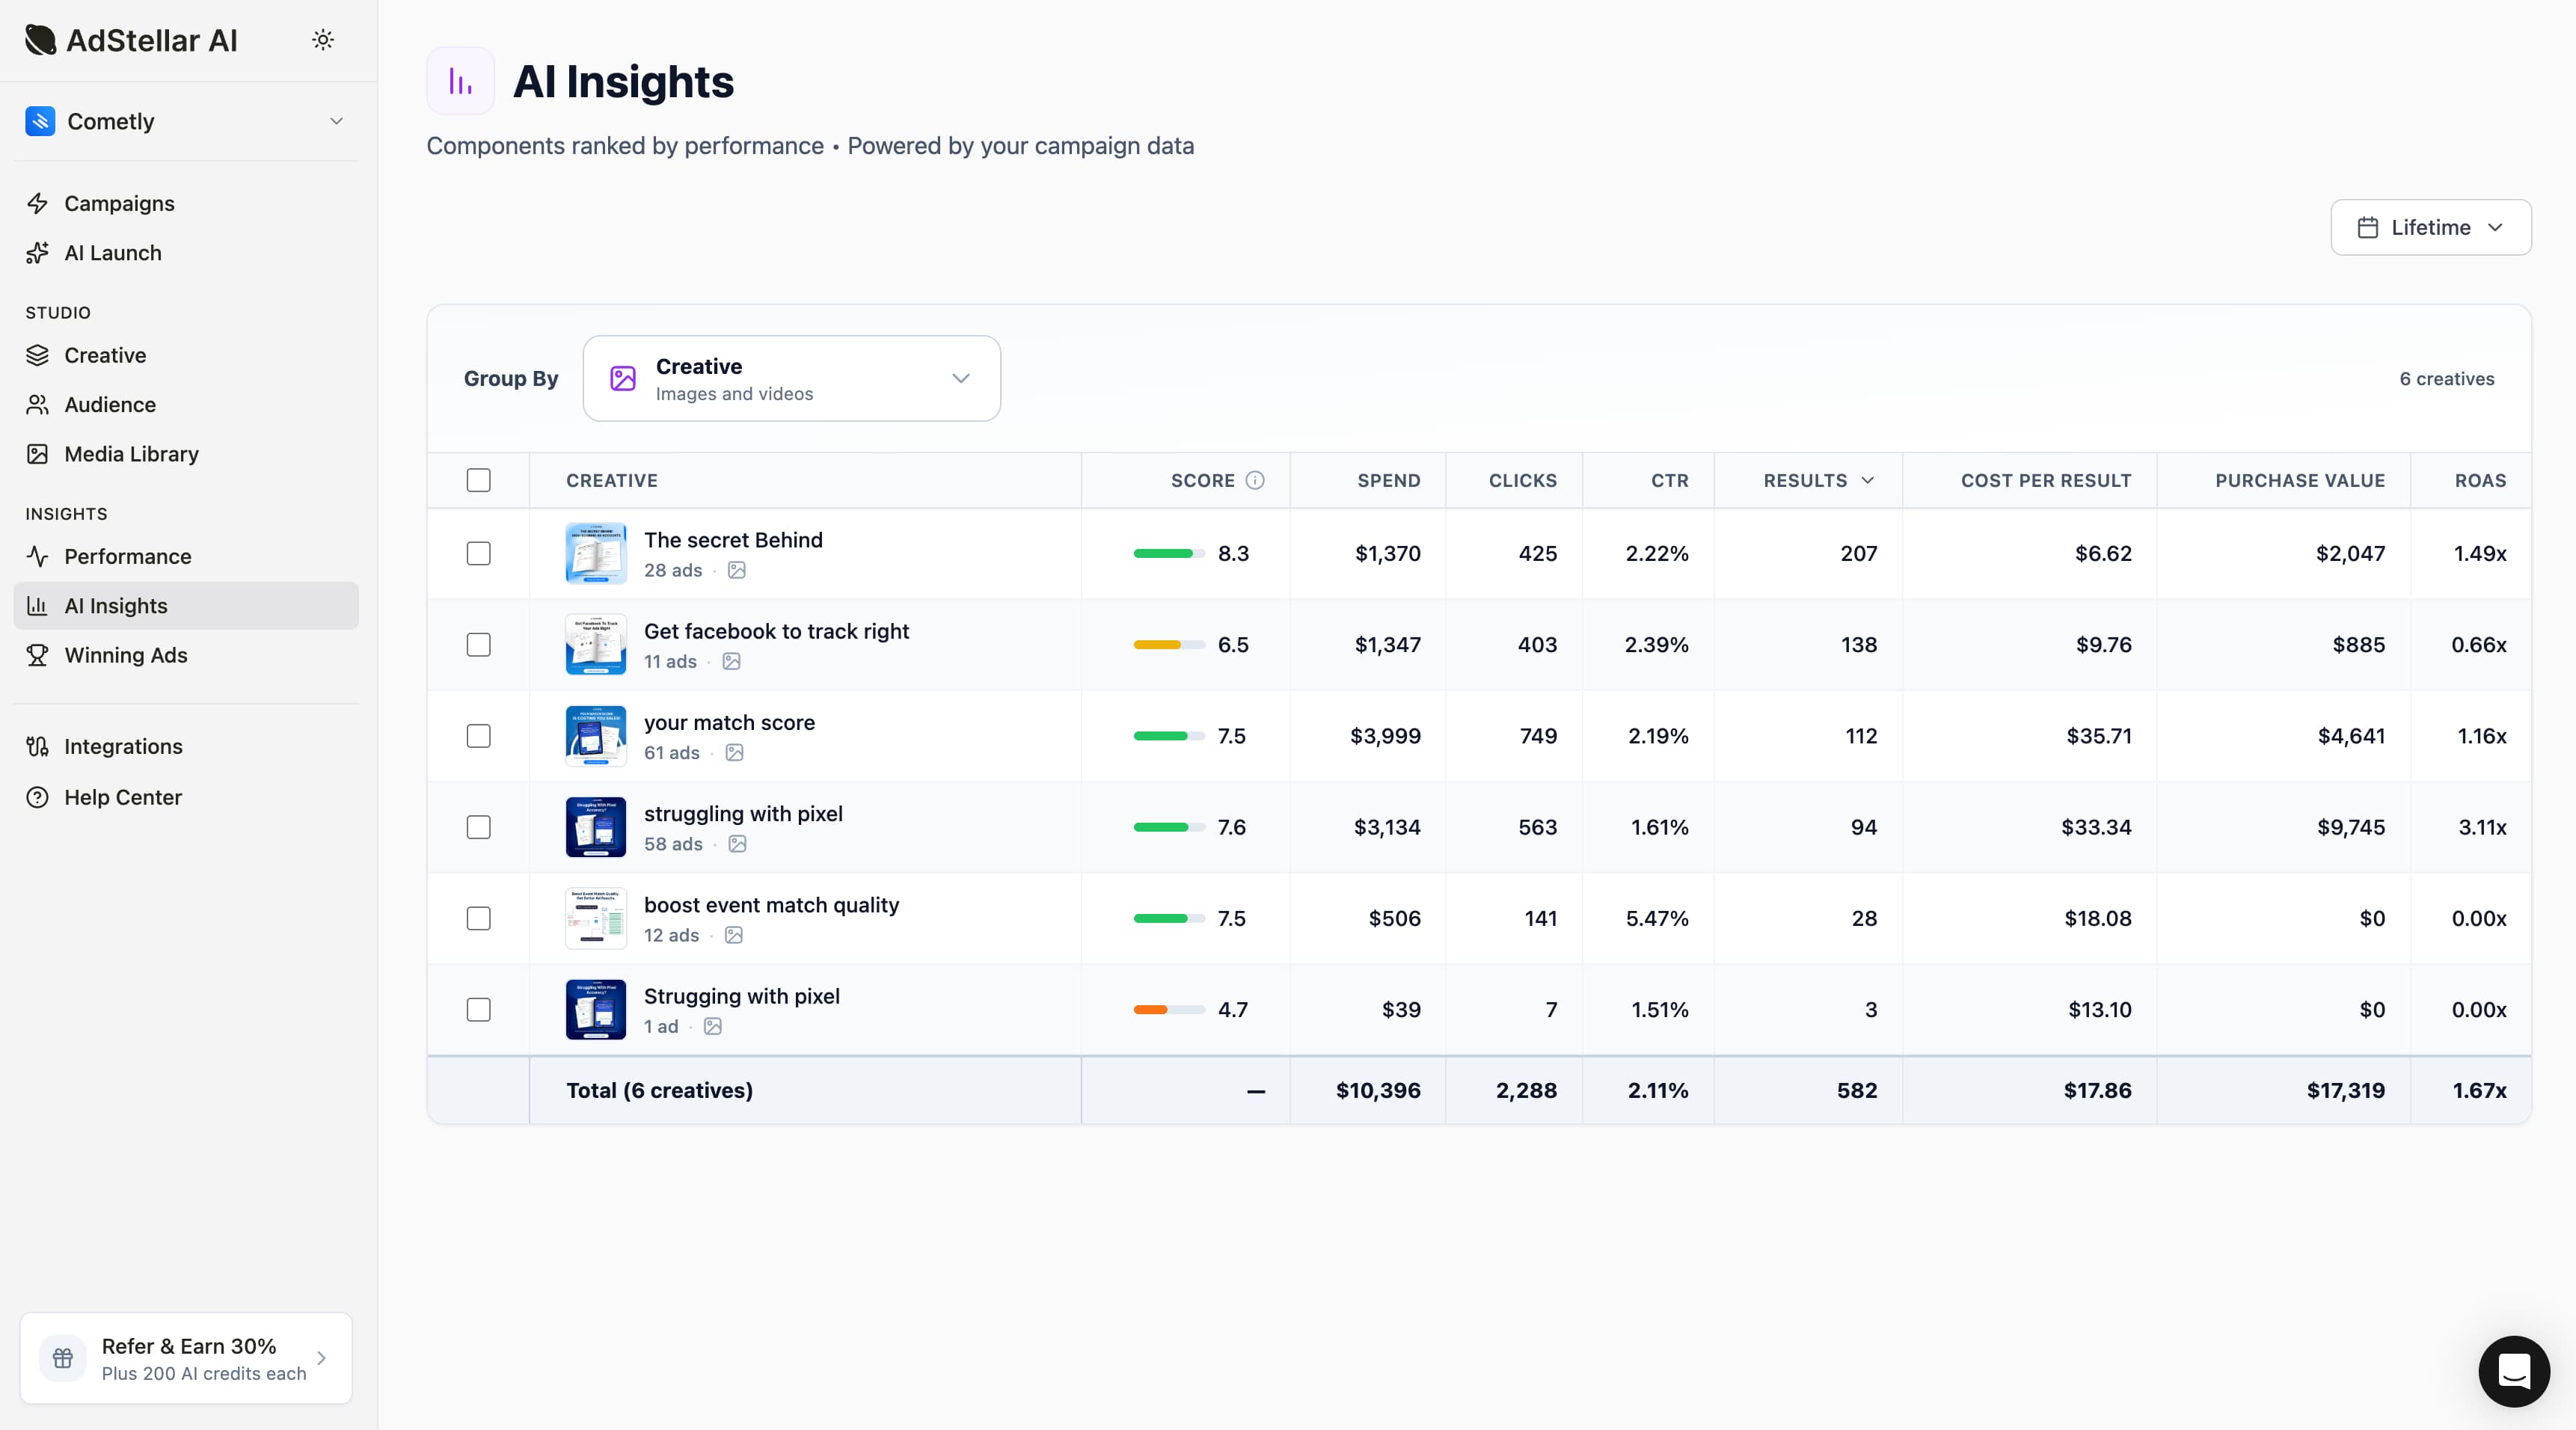Select the checkbox for 'The secret Behind'
The width and height of the screenshot is (2576, 1430).
pos(478,553)
